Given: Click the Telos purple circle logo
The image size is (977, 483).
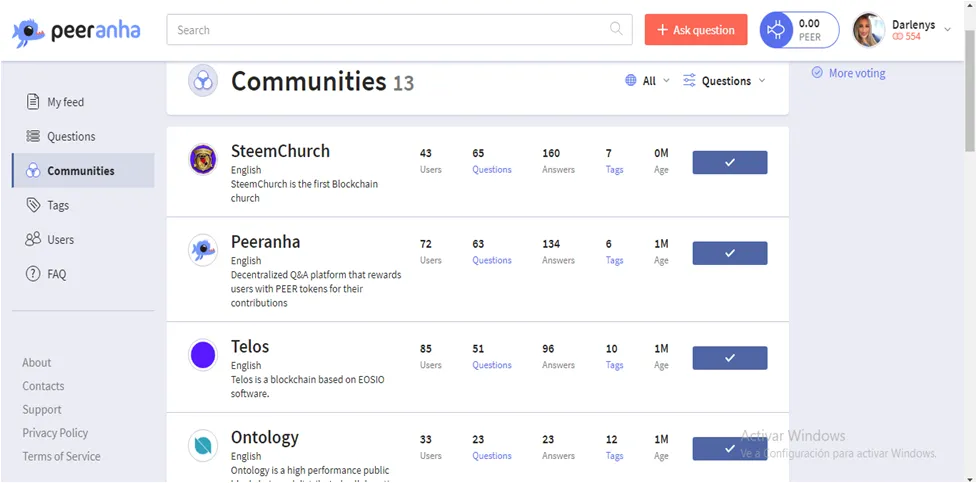Looking at the screenshot, I should [203, 355].
